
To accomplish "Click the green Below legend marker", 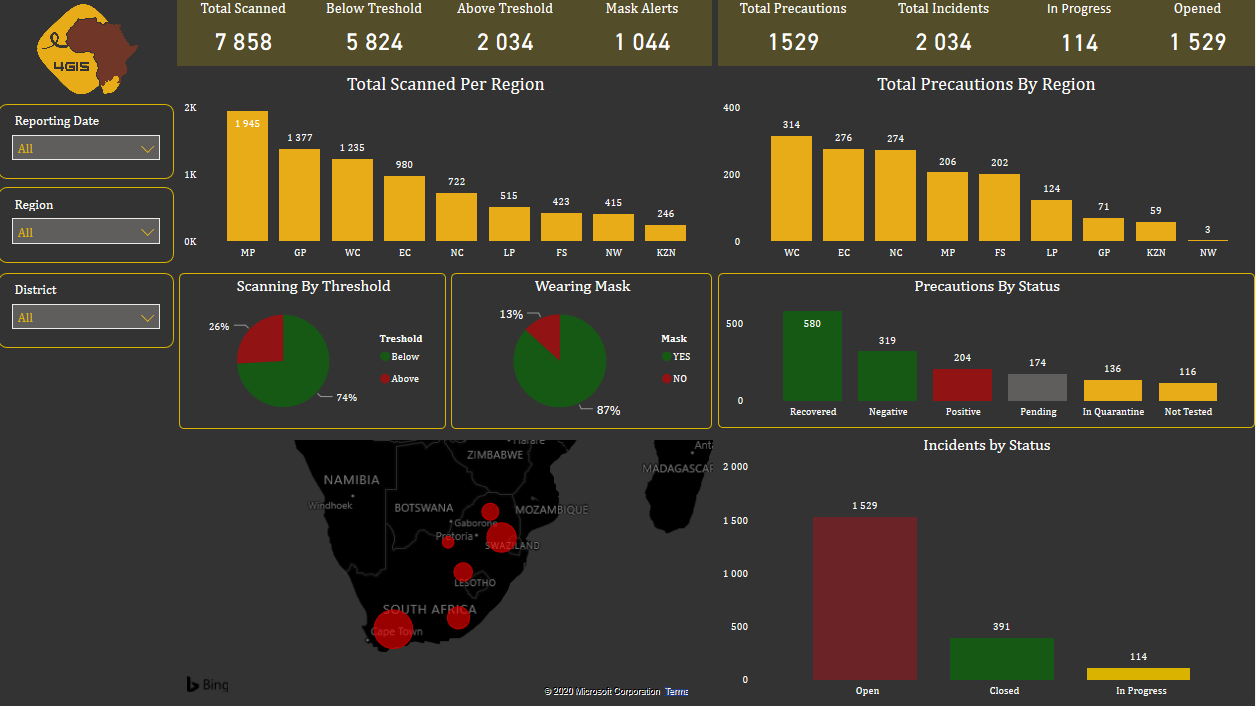I will pyautogui.click(x=385, y=357).
